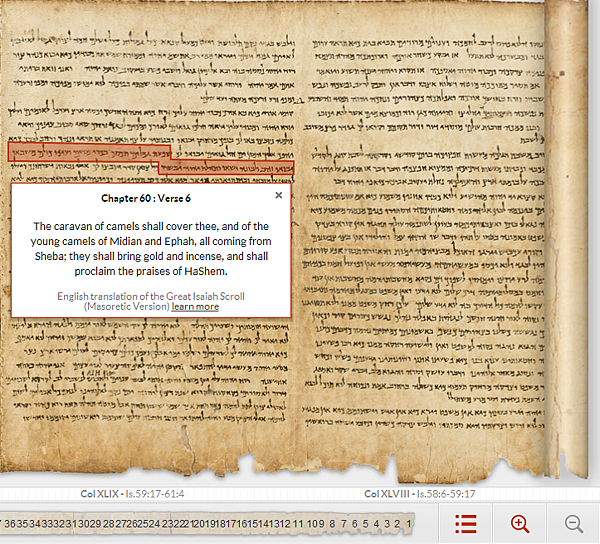This screenshot has height=544, width=600.
Task: Zoom in with the red magnifier icon
Action: [x=520, y=524]
